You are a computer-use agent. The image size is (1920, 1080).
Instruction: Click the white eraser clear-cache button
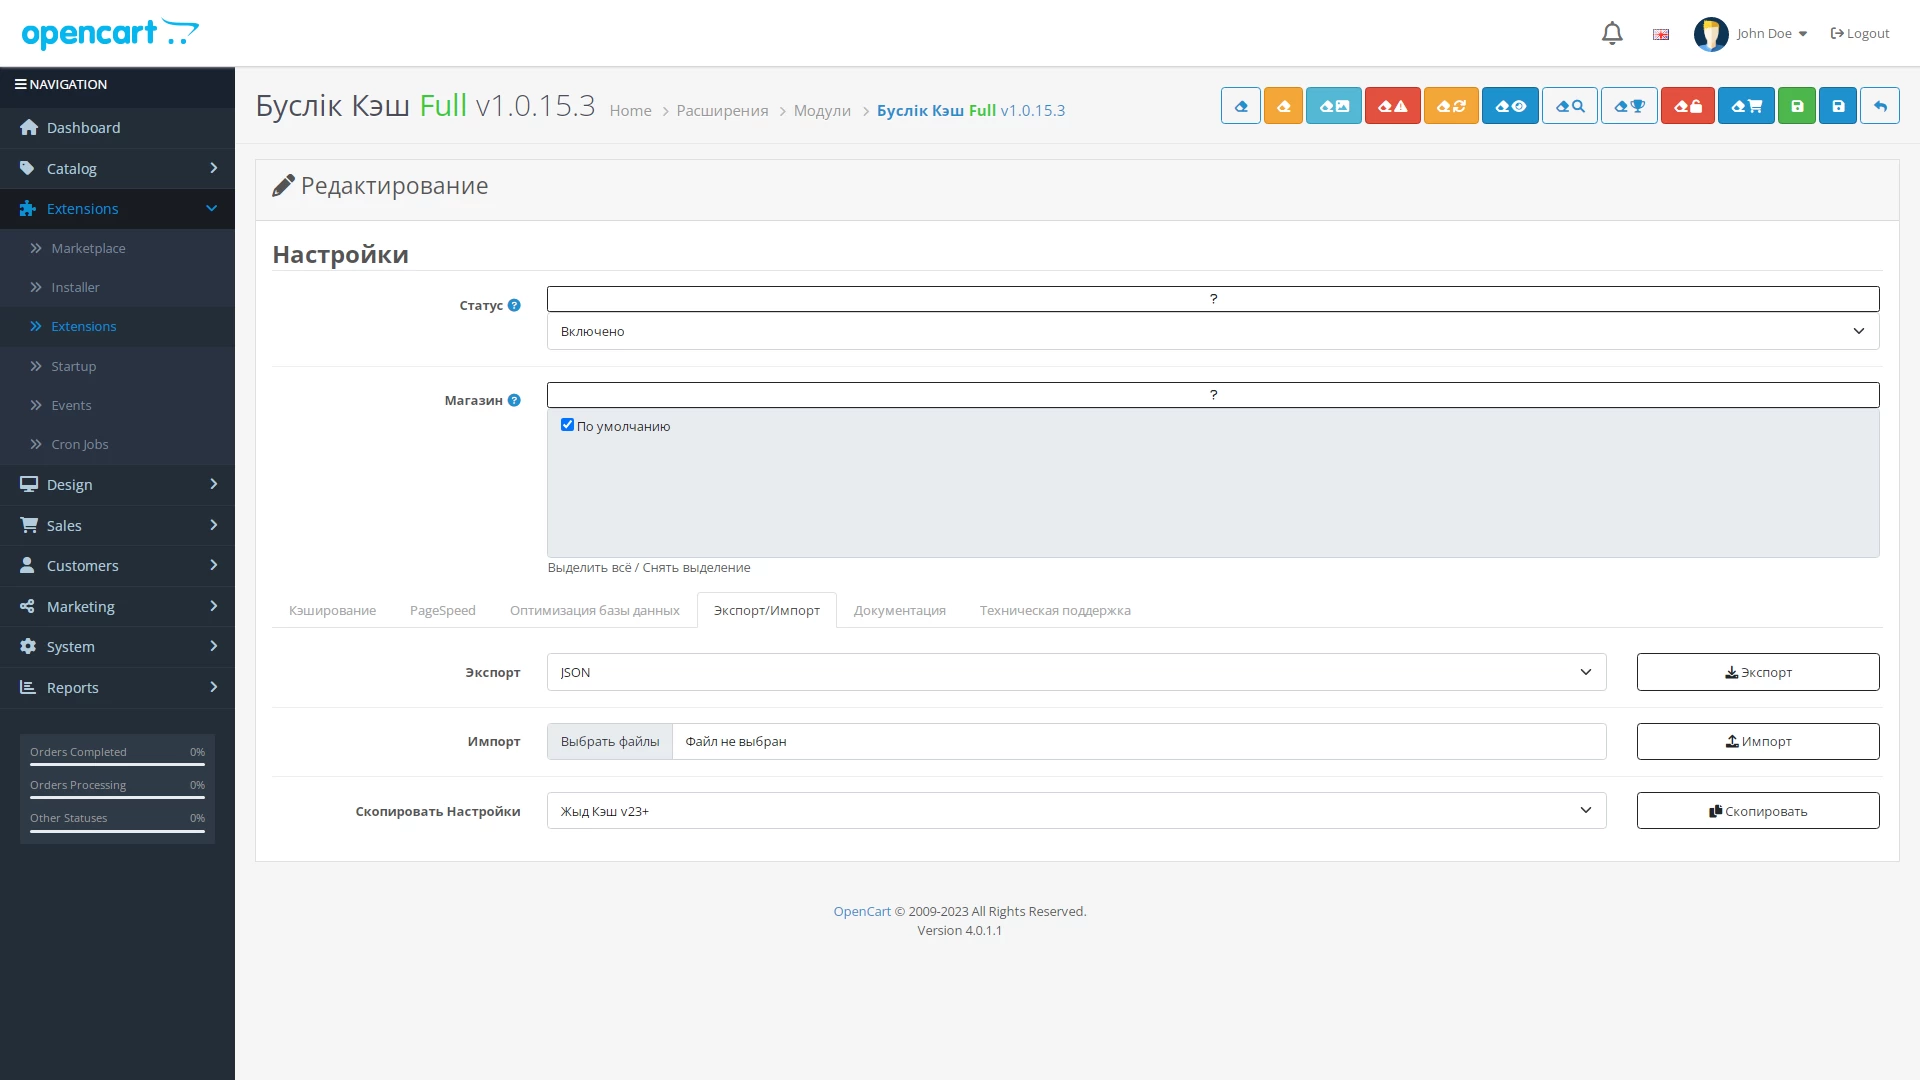coord(1240,106)
